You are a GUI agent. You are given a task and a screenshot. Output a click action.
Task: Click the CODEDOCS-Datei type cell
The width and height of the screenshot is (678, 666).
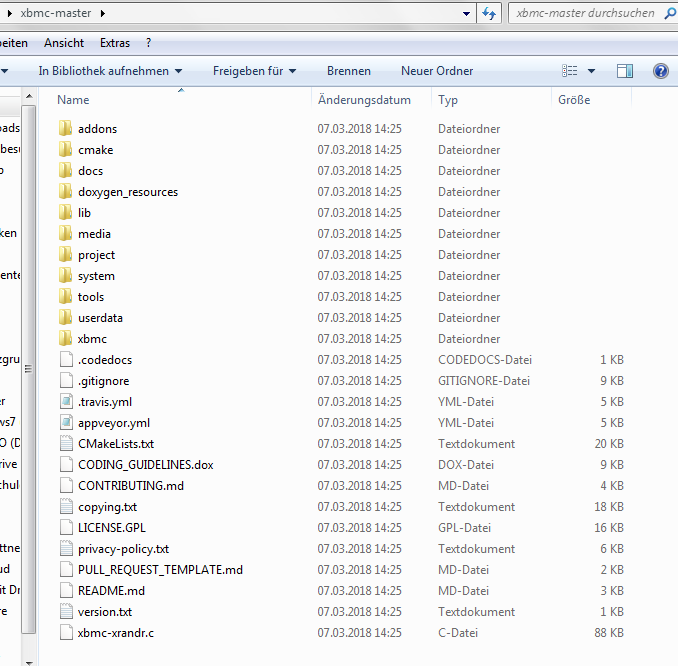tap(485, 359)
